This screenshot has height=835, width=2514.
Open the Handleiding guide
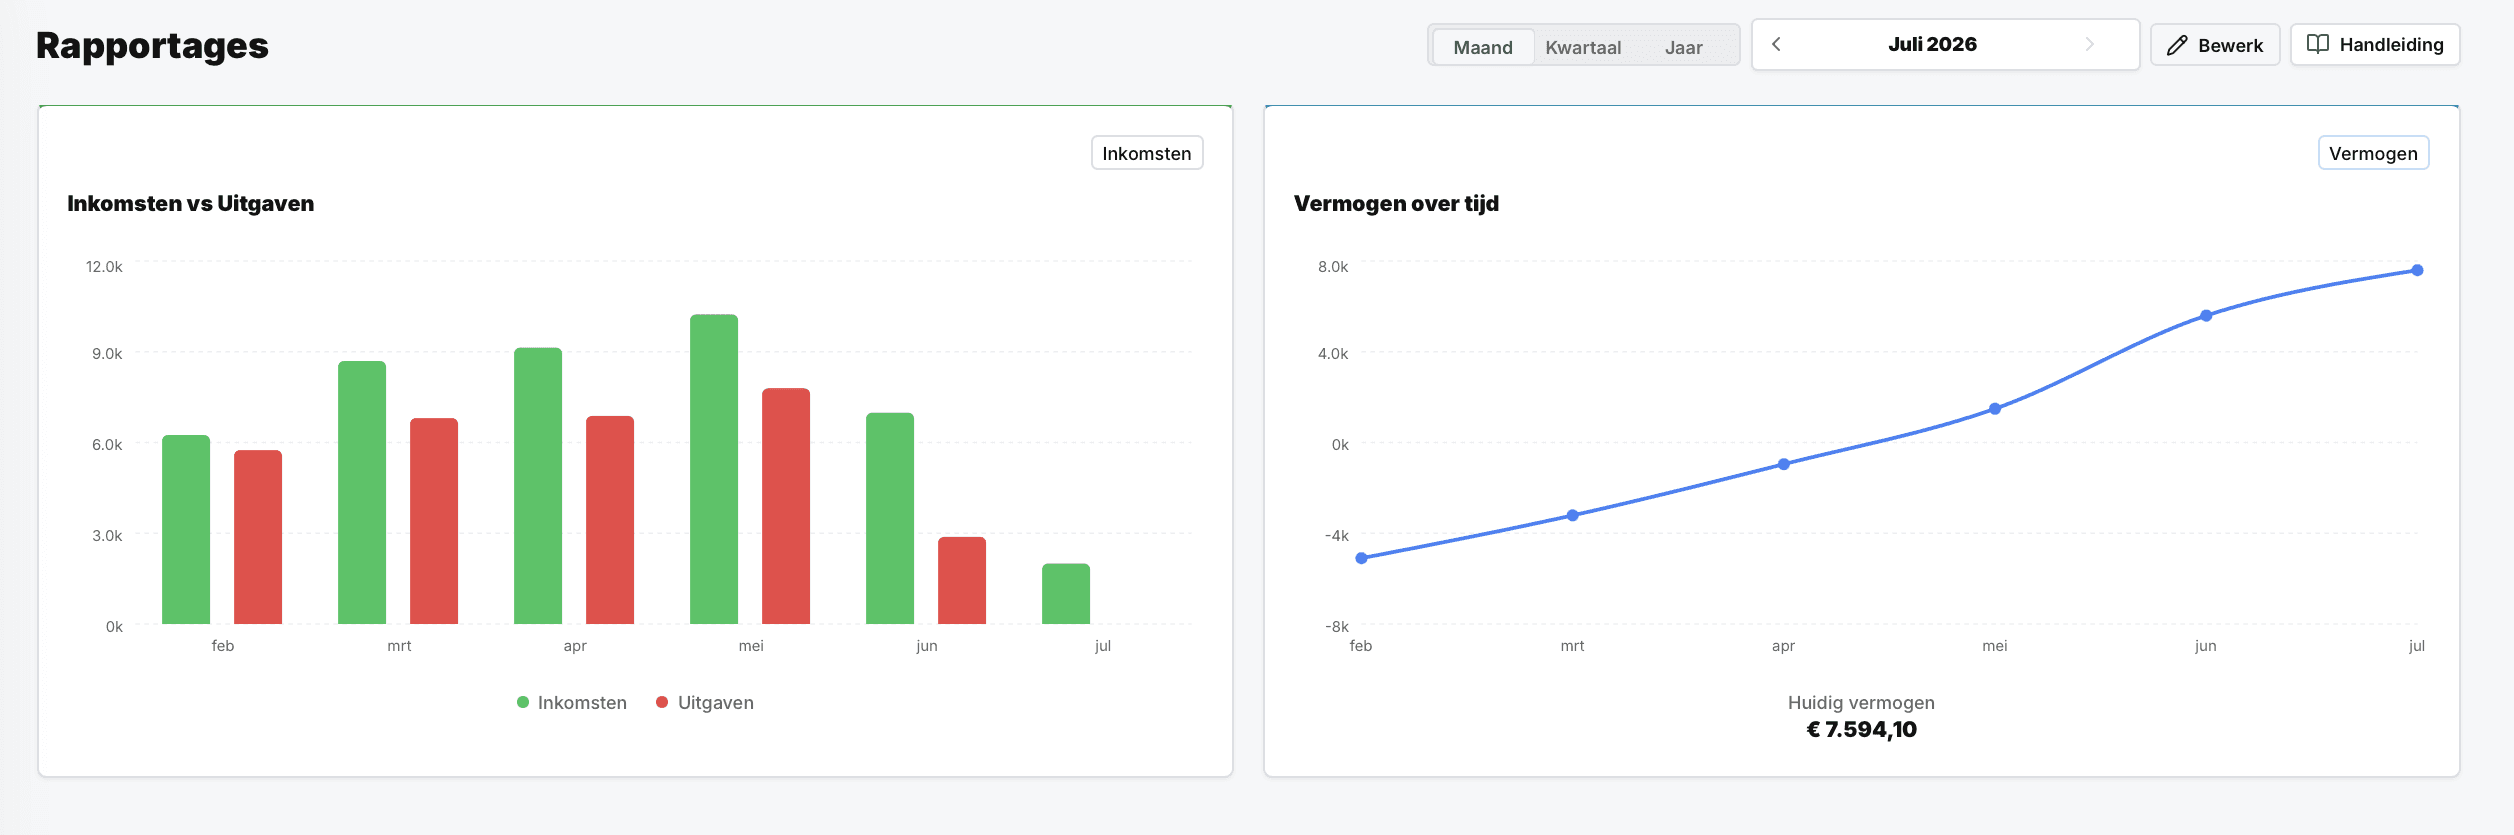pyautogui.click(x=2375, y=45)
